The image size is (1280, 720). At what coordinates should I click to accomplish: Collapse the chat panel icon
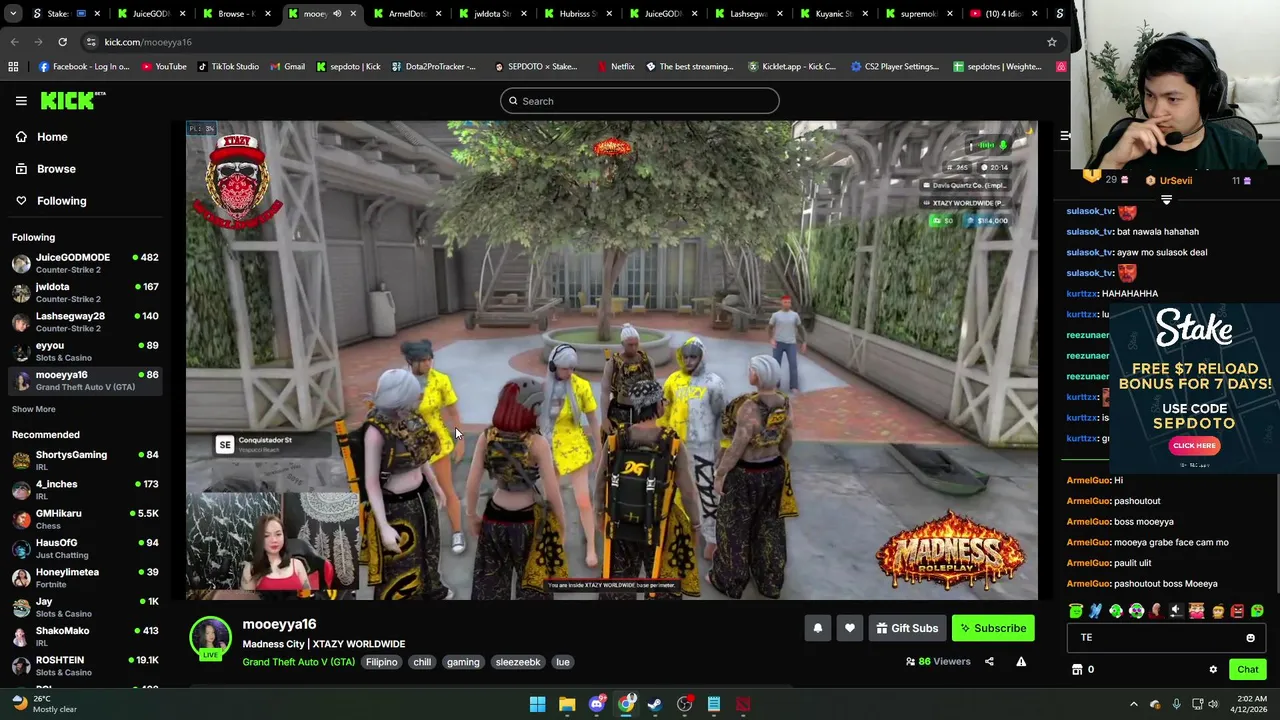pyautogui.click(x=1065, y=136)
